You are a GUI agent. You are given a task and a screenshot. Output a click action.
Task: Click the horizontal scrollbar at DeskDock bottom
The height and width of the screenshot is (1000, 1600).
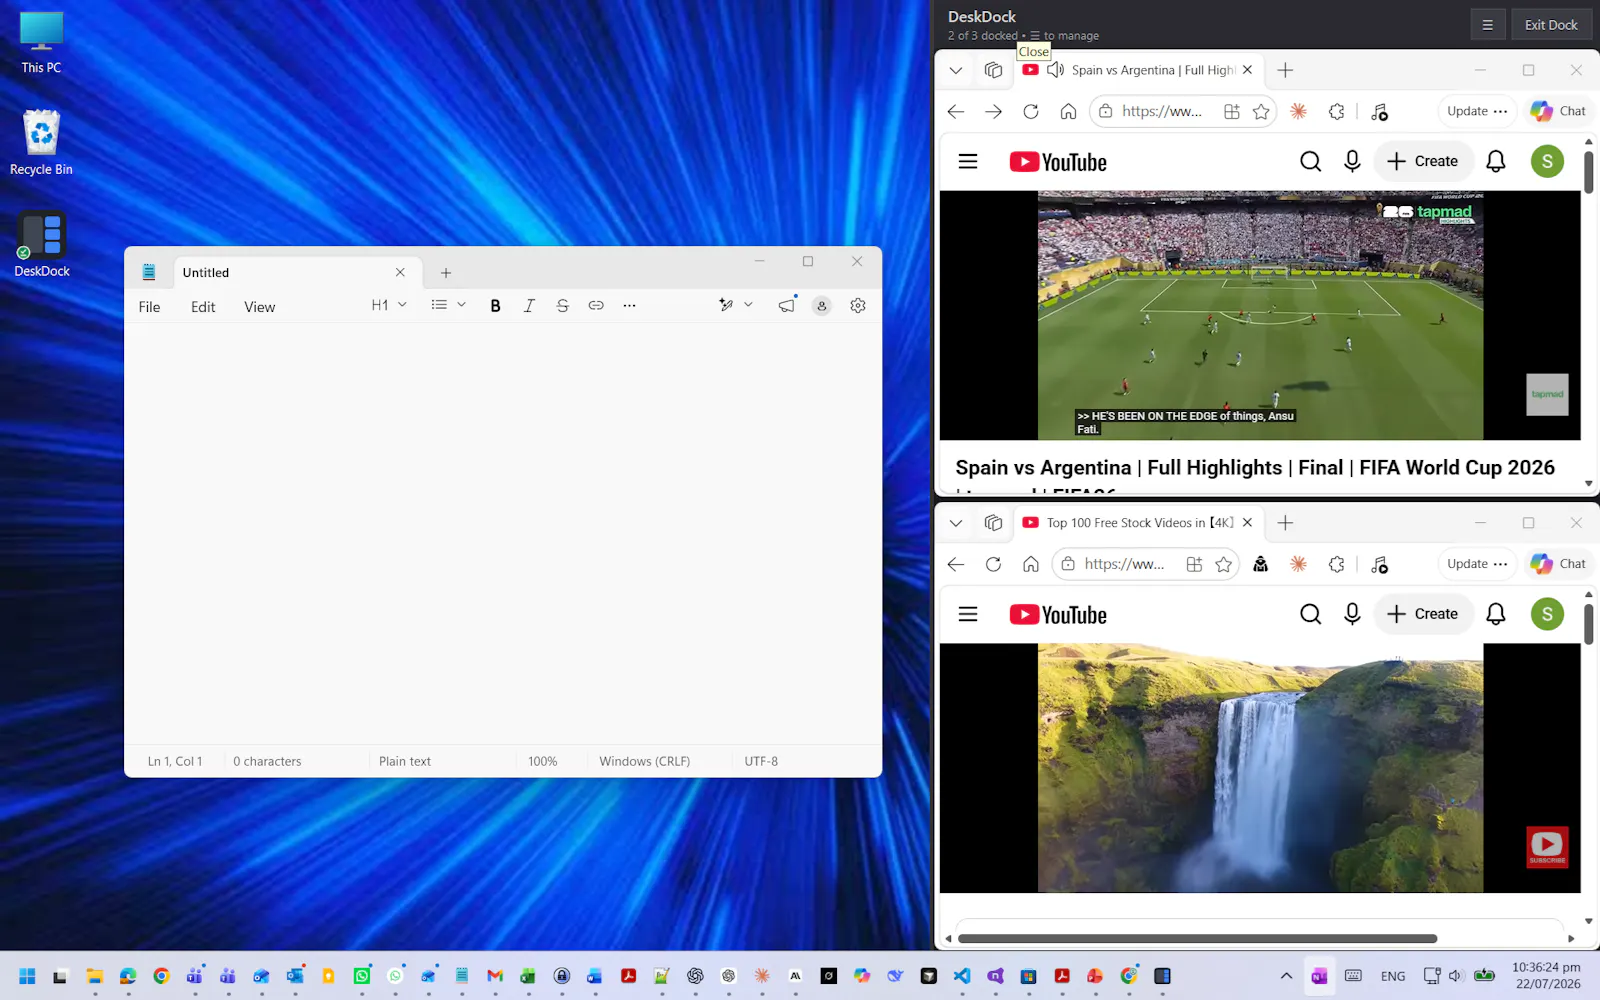(1197, 939)
